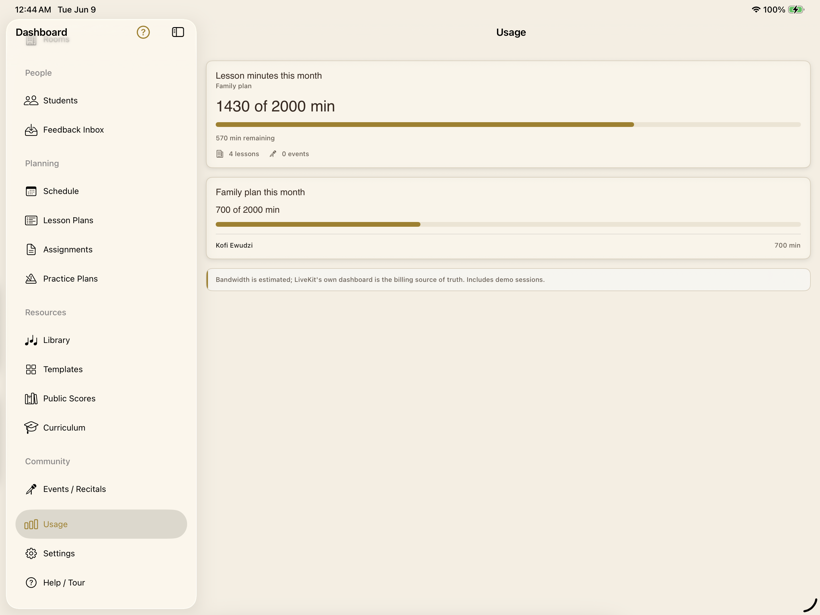
Task: Click the events microphone icon in usage card
Action: [x=272, y=154]
